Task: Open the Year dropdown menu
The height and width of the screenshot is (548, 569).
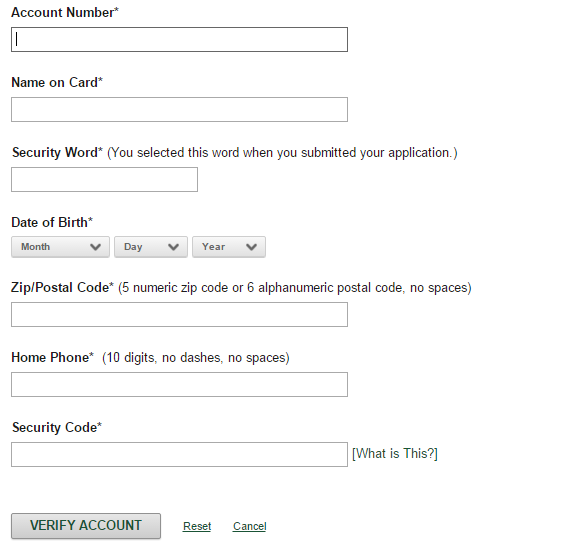Action: [x=229, y=247]
